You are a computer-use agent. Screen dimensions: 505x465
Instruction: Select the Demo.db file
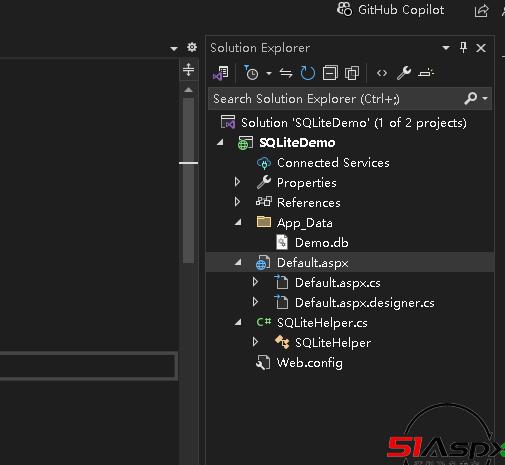[322, 243]
